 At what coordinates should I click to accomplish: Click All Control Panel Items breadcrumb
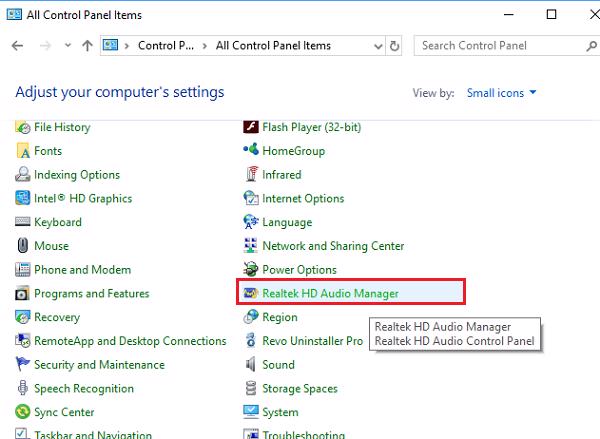tap(273, 46)
